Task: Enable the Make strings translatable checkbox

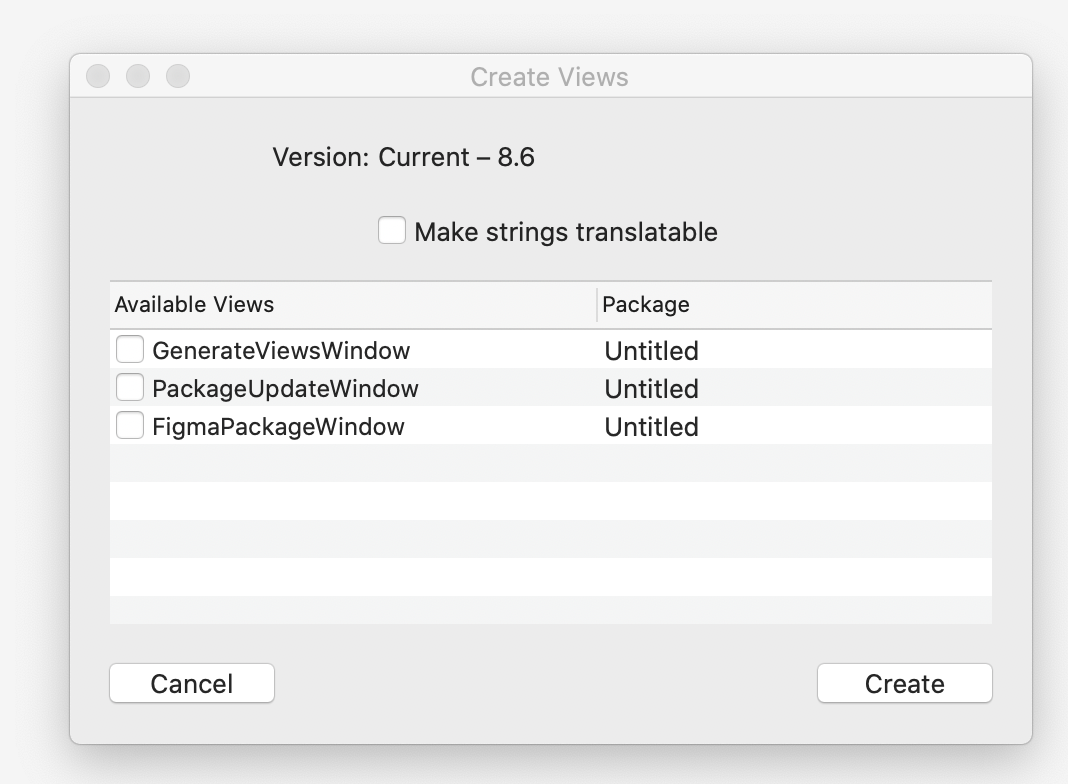Action: coord(392,231)
